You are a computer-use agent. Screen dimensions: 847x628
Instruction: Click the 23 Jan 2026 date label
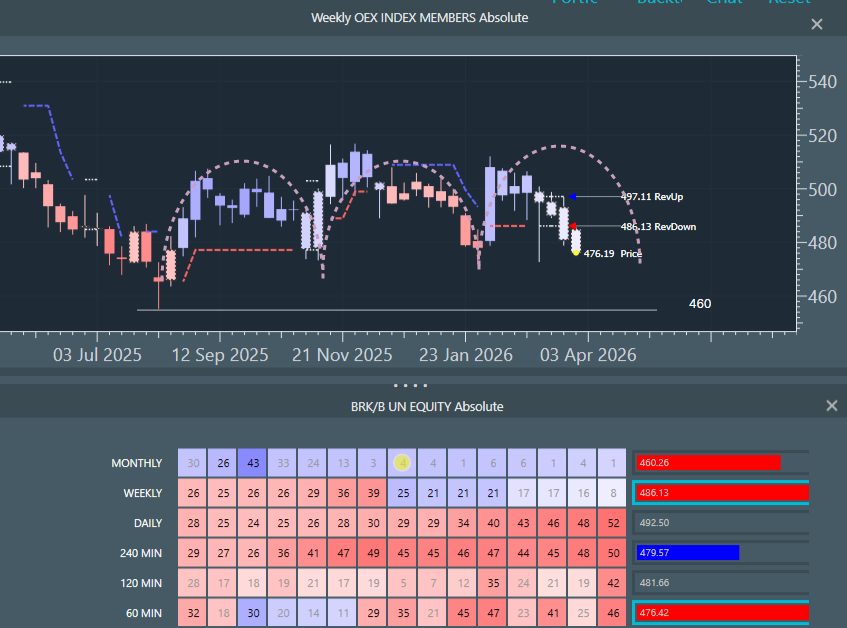pyautogui.click(x=466, y=355)
